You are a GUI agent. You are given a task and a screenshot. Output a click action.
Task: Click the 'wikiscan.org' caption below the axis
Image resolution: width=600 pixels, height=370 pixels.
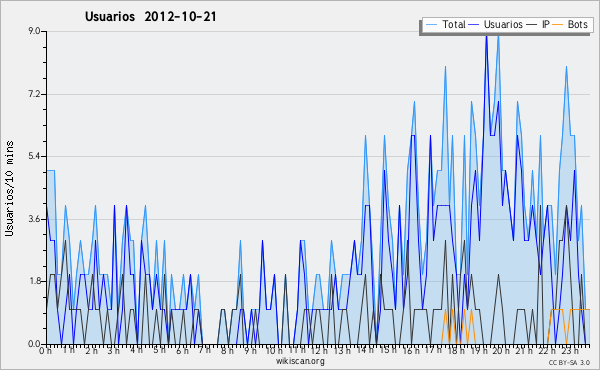pyautogui.click(x=300, y=361)
